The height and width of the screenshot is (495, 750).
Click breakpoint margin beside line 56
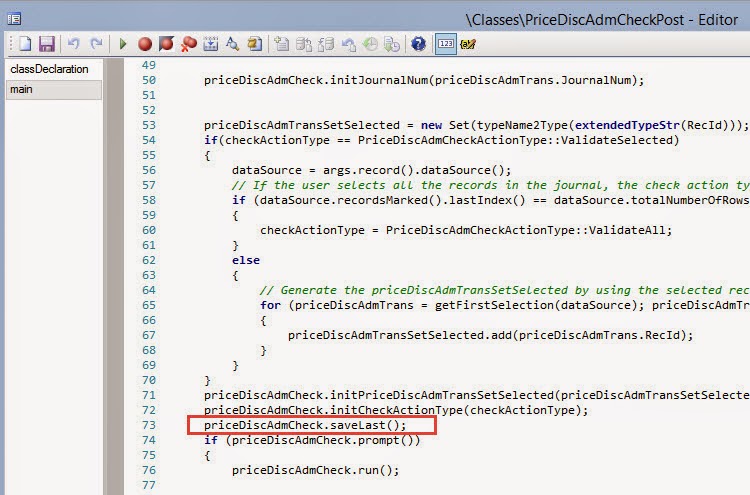(x=115, y=170)
